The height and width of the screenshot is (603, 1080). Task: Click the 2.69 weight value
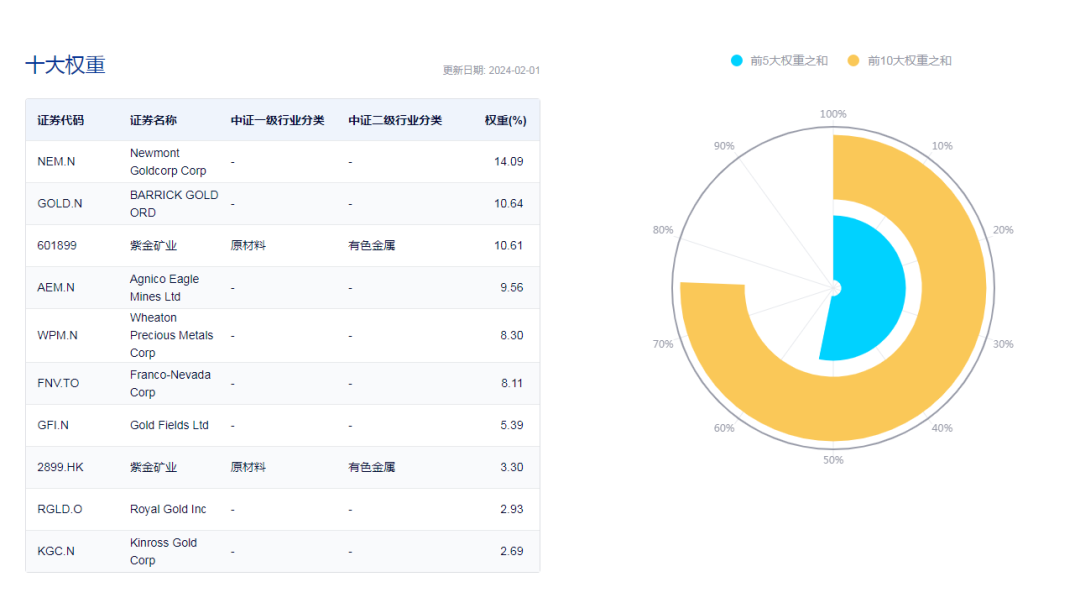512,551
